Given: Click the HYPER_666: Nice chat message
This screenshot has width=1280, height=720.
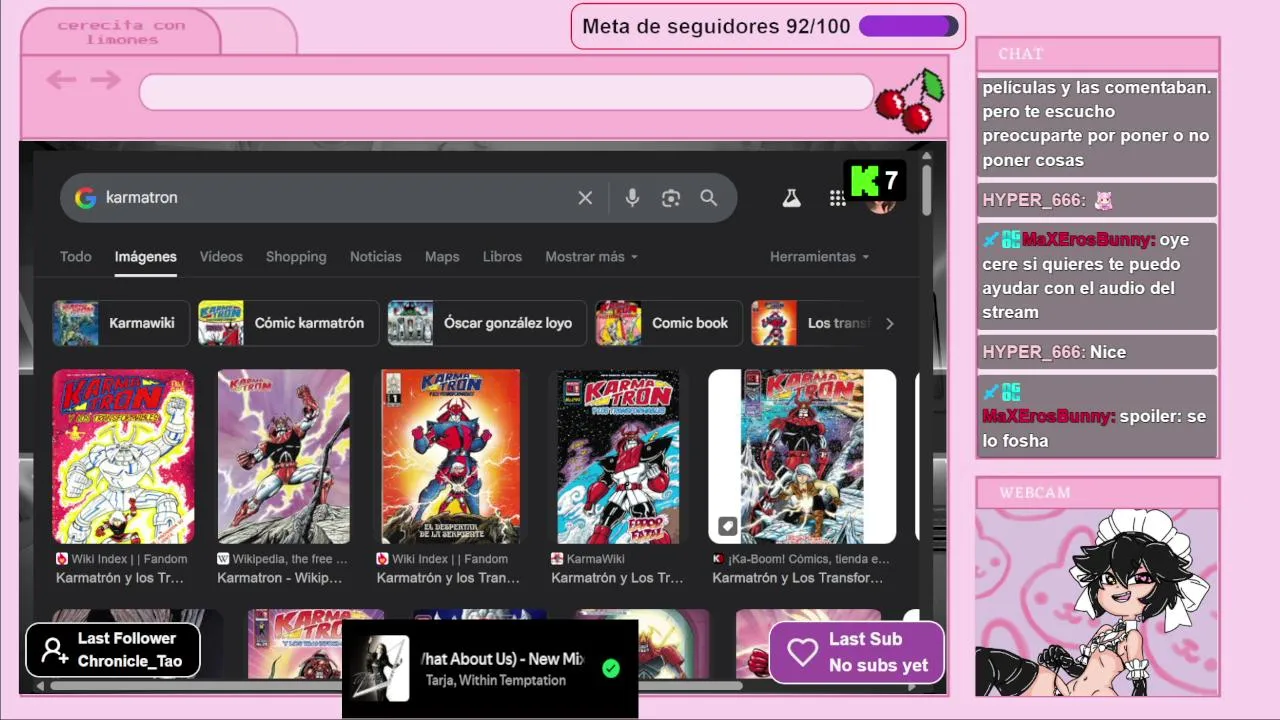Looking at the screenshot, I should tap(1097, 352).
